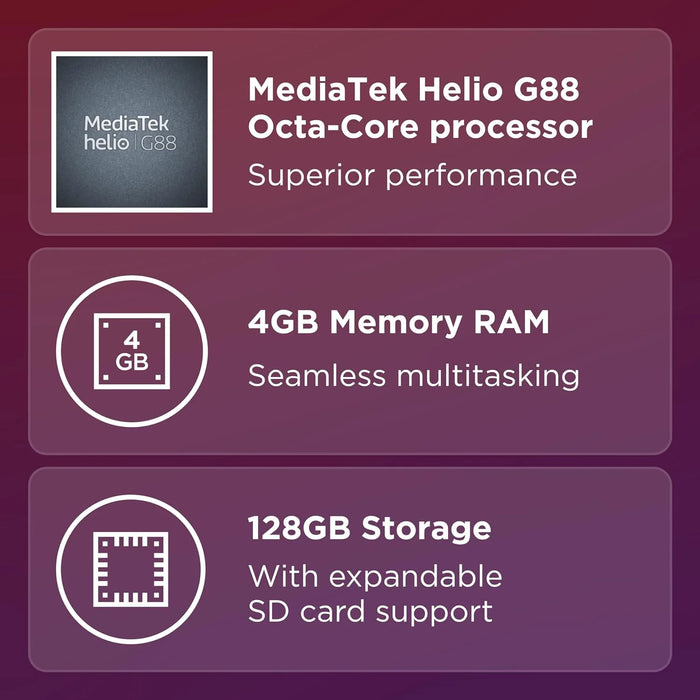700x700 pixels.
Task: Select the "Octa-Core processor" heading line
Action: tap(420, 129)
